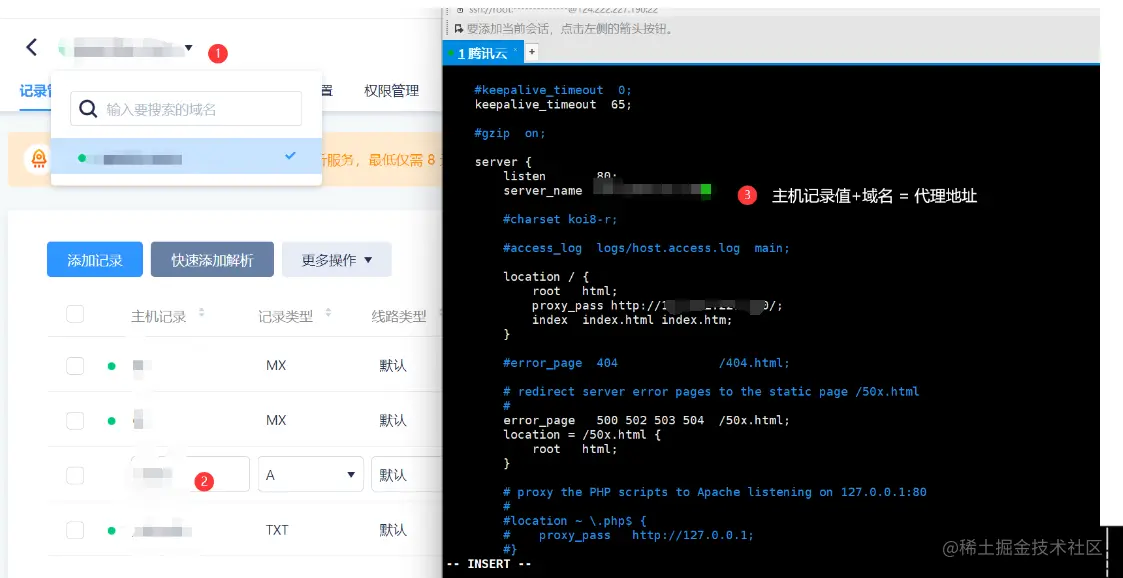Image resolution: width=1123 pixels, height=578 pixels.
Task: Click the 添加记录 button
Action: [95, 259]
